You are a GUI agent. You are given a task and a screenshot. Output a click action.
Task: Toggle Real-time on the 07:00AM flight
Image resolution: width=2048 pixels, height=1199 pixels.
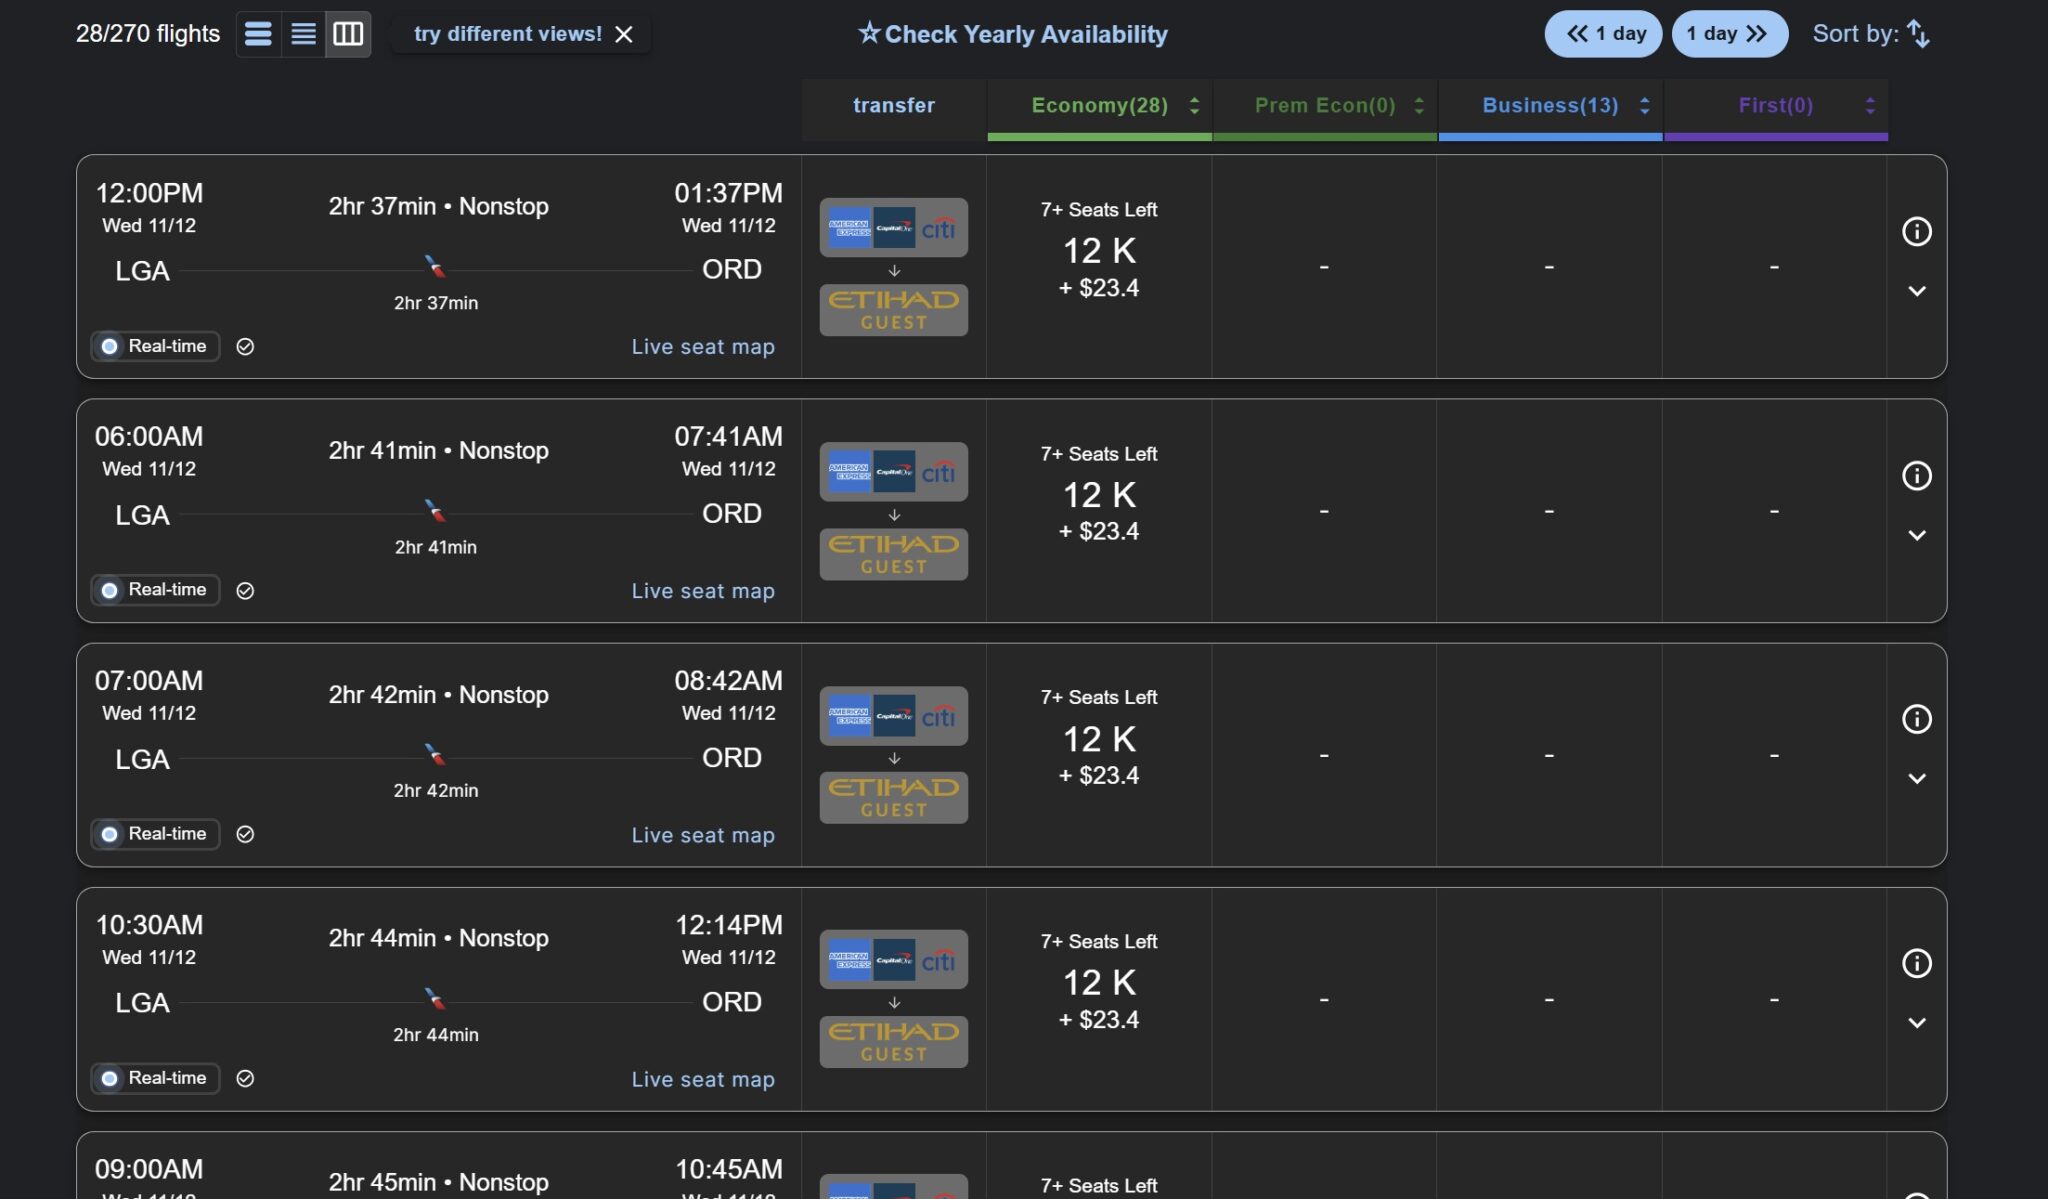coord(155,834)
